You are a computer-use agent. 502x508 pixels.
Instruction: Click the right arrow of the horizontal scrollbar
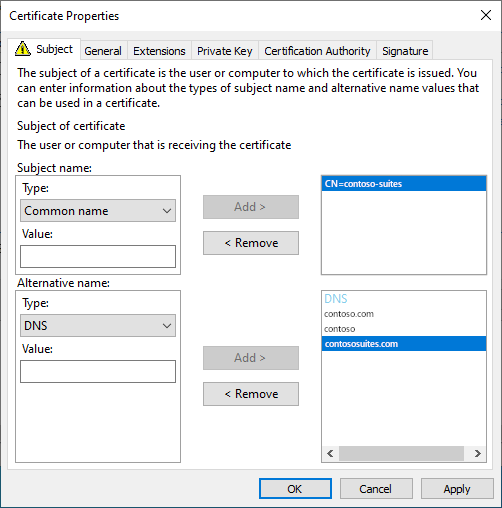(478, 453)
